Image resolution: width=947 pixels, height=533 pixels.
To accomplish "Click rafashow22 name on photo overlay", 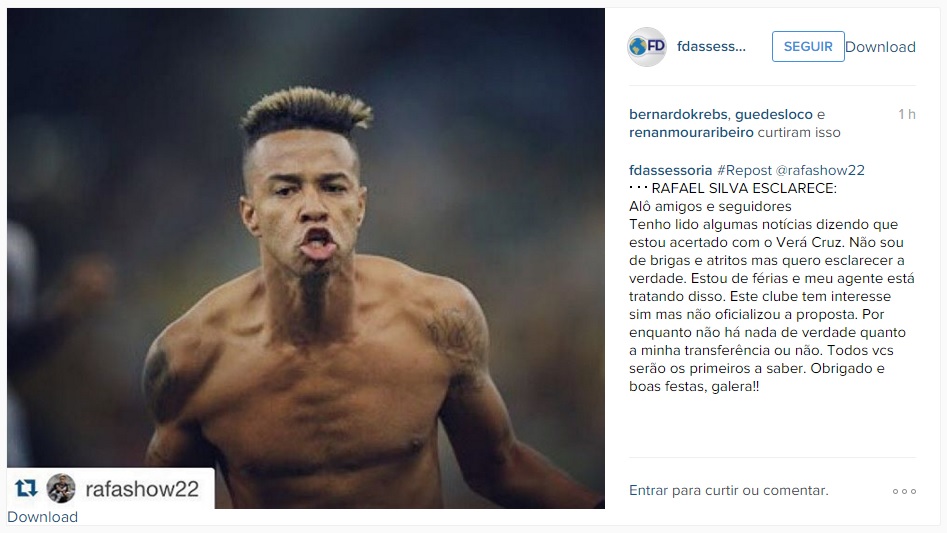I will pos(142,489).
